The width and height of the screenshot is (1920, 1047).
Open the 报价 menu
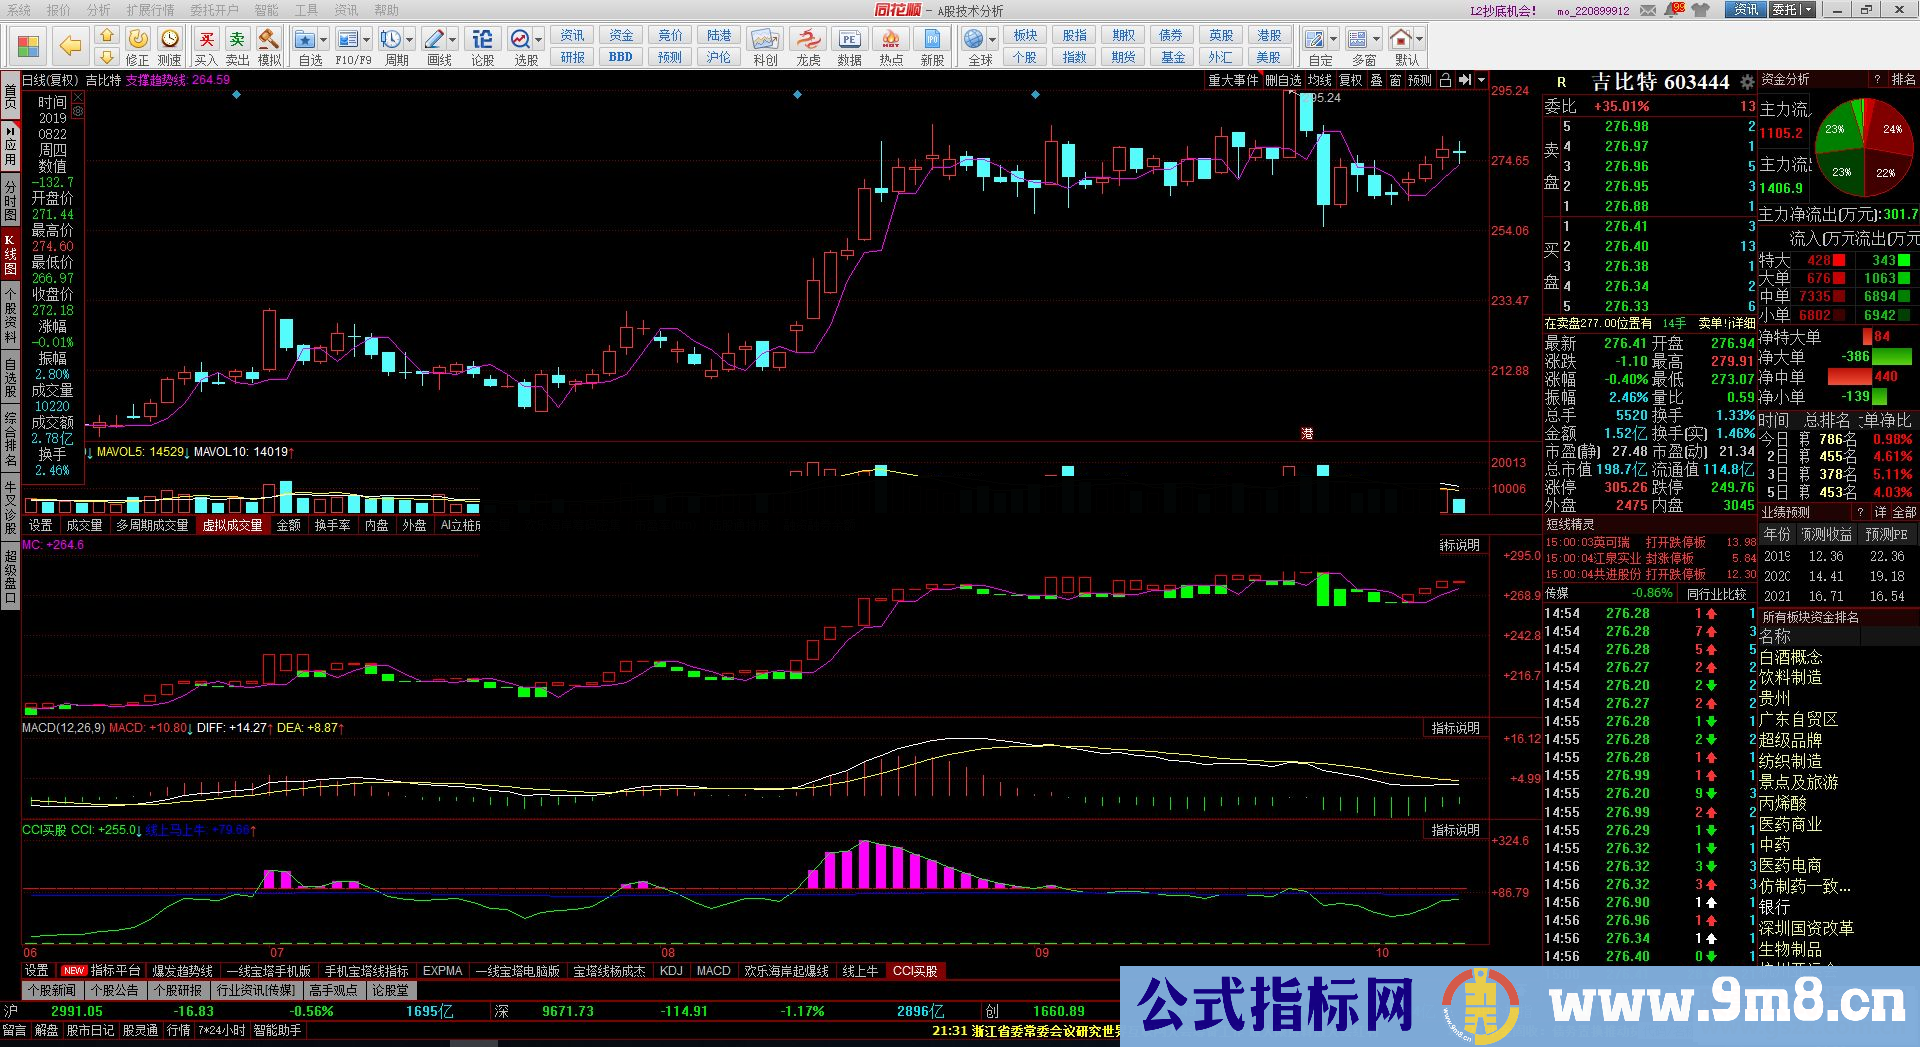coord(59,10)
